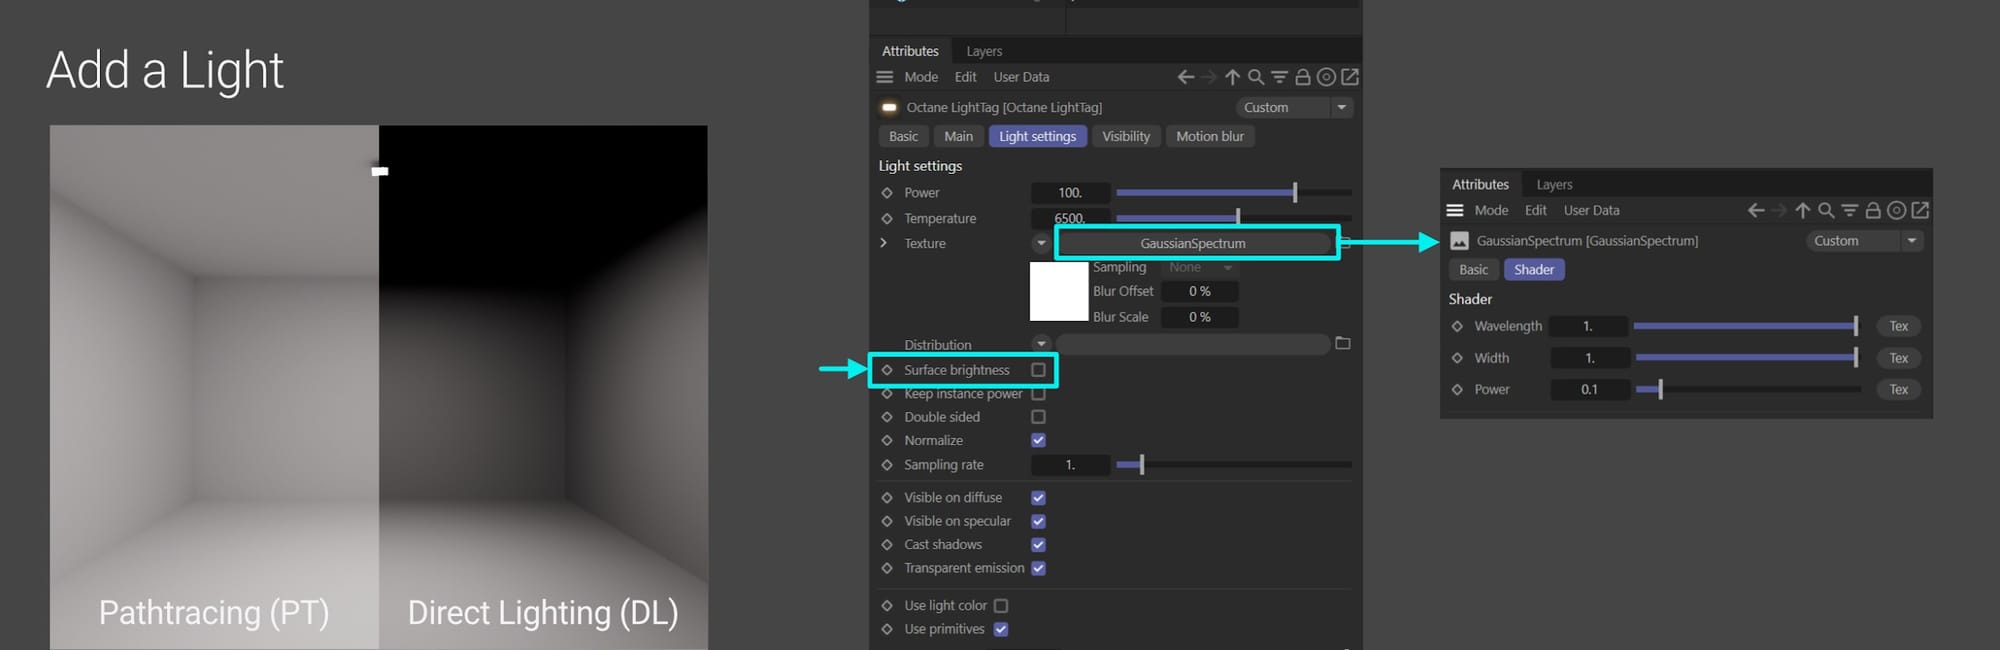Image resolution: width=2000 pixels, height=650 pixels.
Task: Disable Normalize checkbox
Action: [1038, 440]
